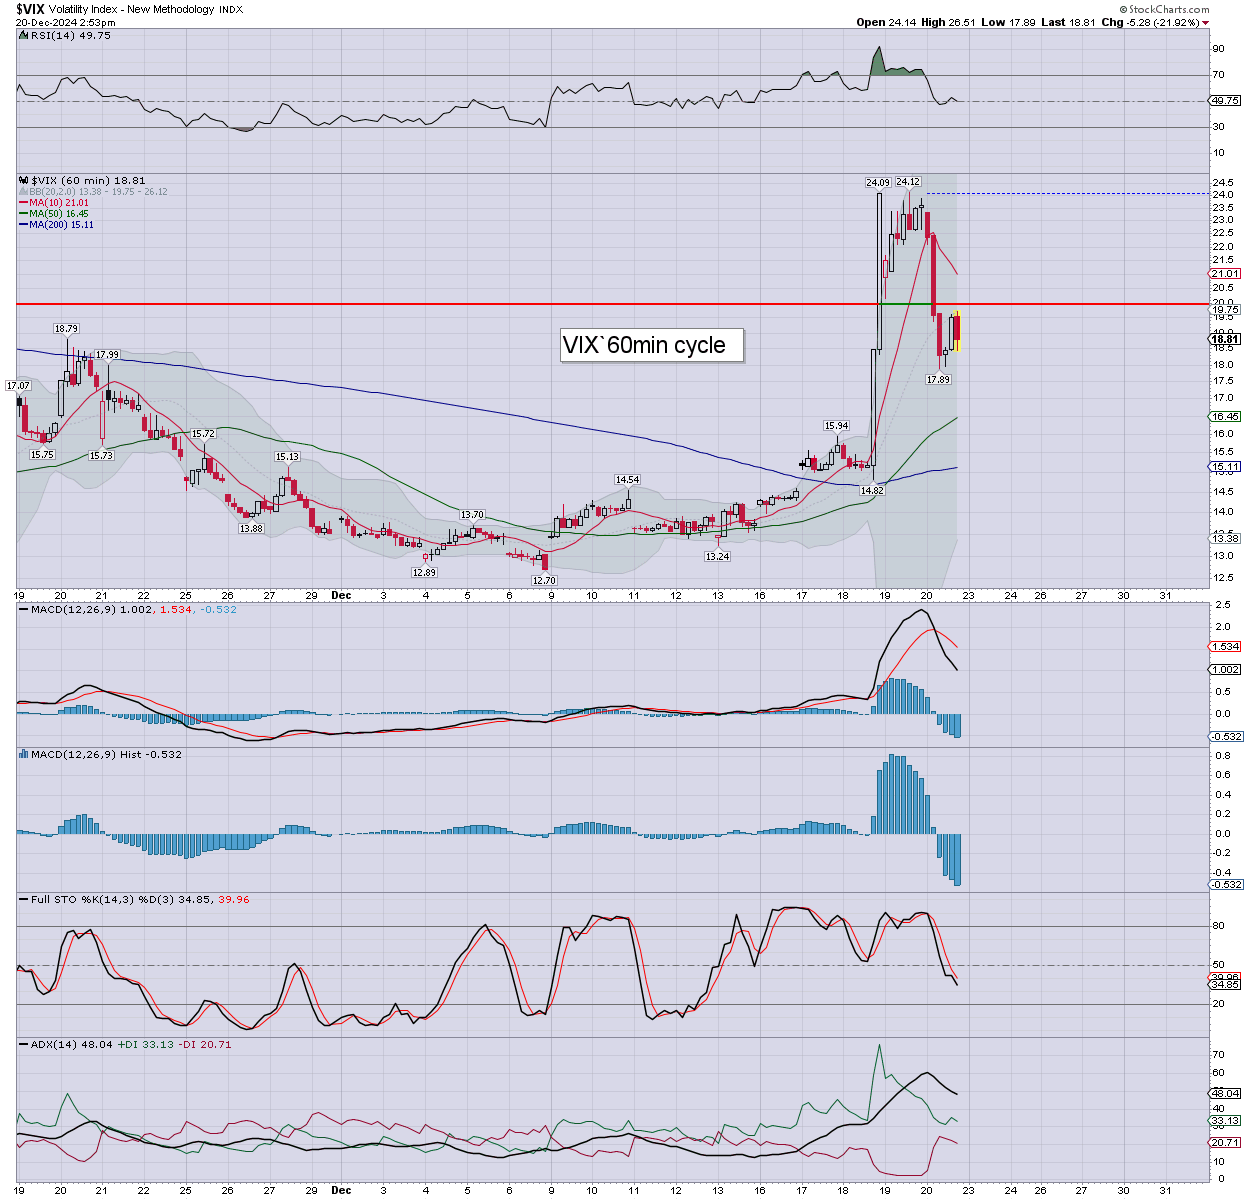Click the red MA(10) legend line marker

(23, 203)
